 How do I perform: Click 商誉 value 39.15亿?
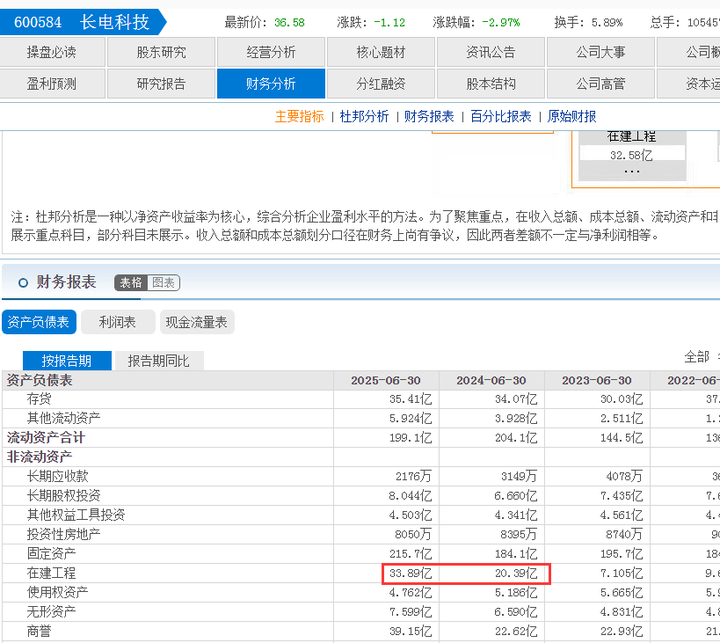pyautogui.click(x=411, y=631)
